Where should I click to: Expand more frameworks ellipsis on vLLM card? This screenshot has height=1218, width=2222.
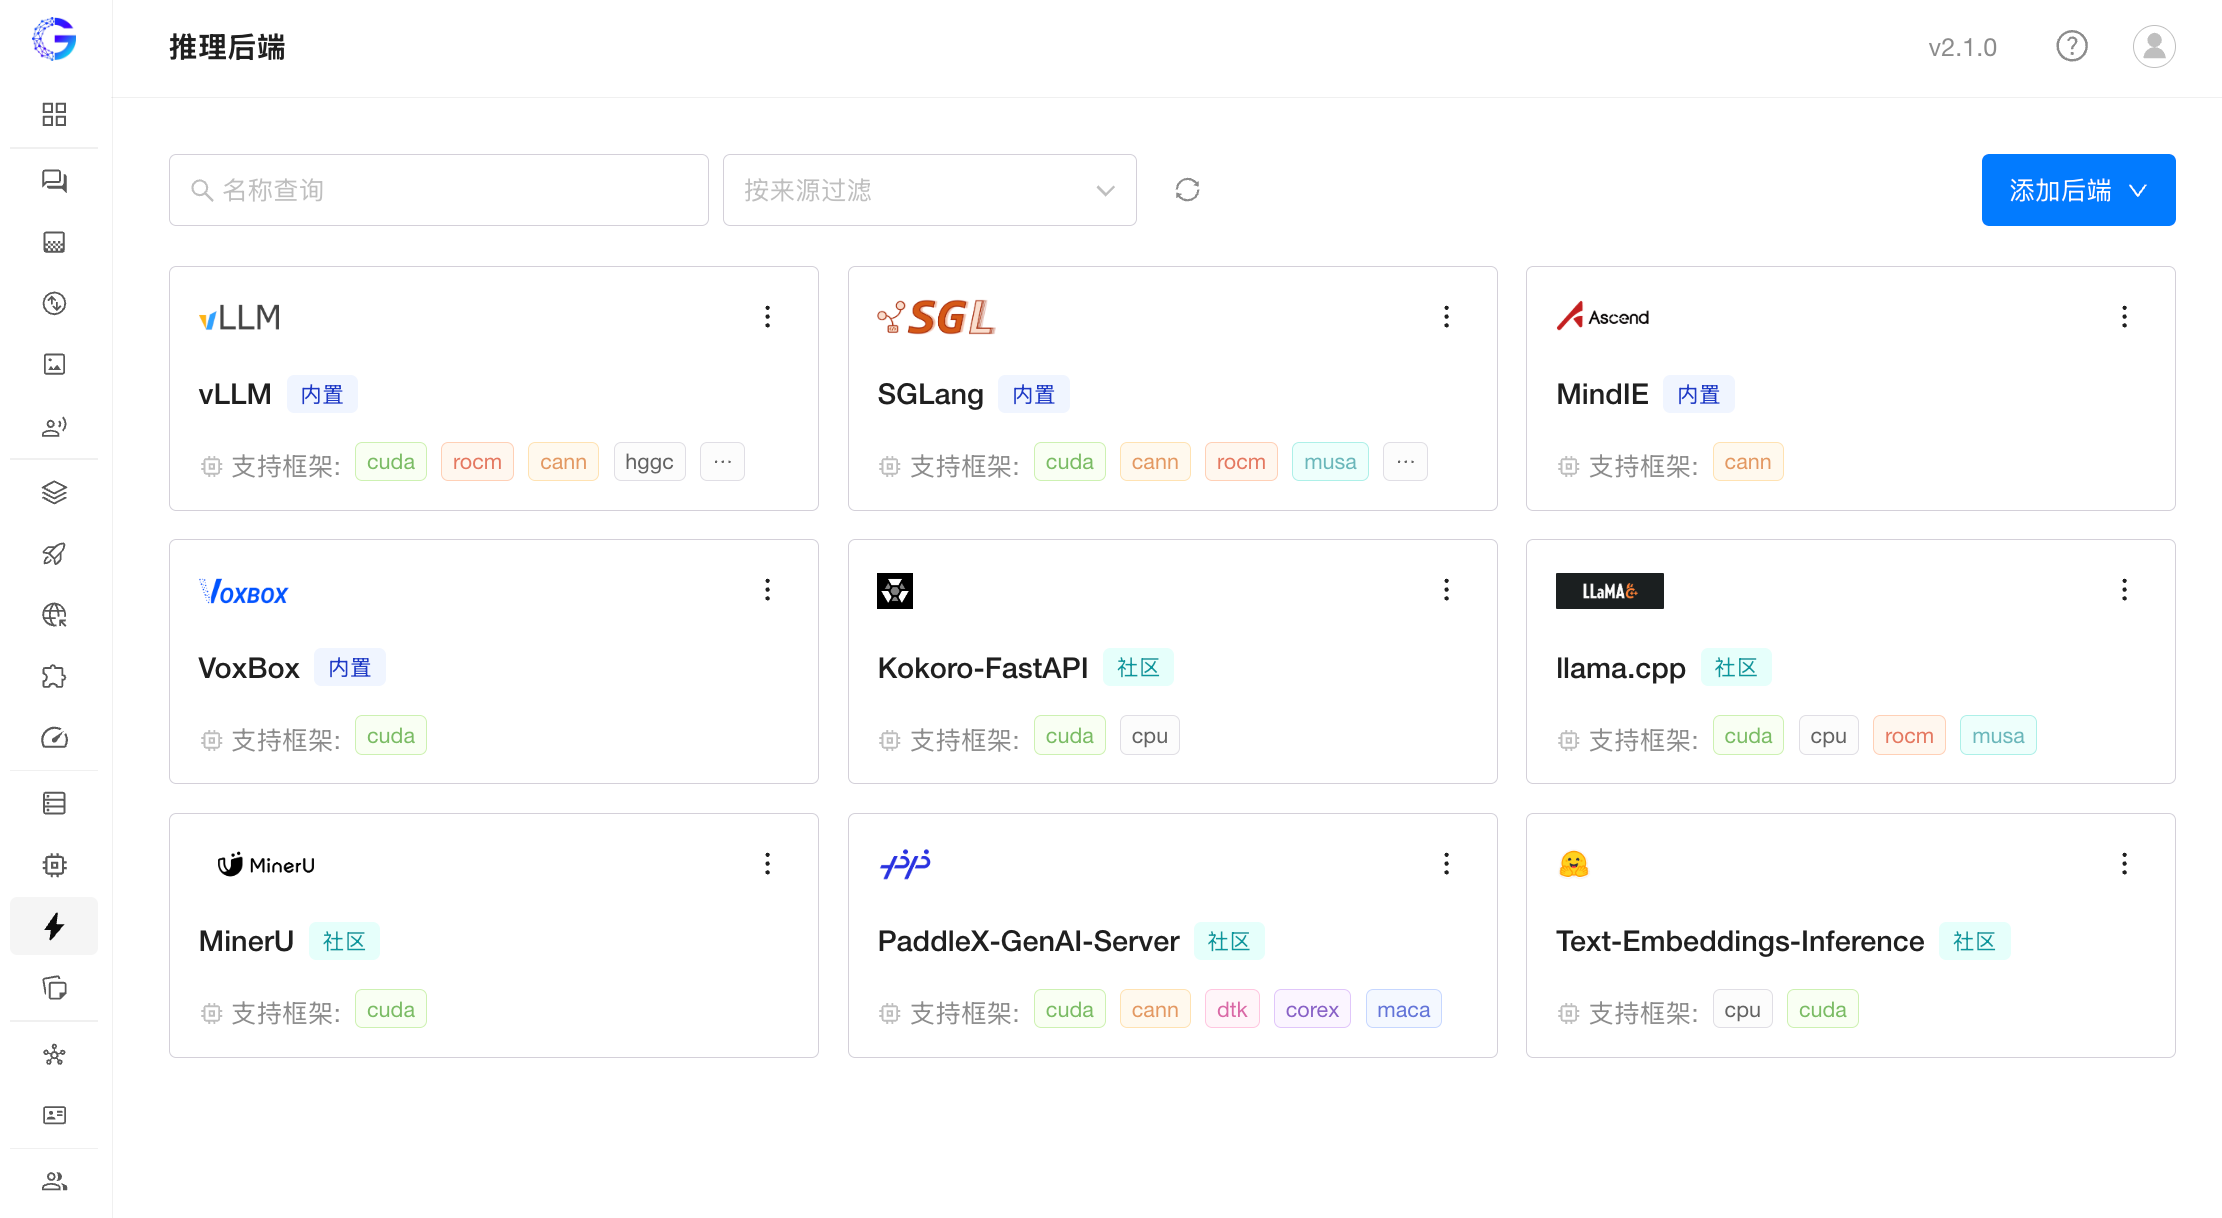pos(722,462)
